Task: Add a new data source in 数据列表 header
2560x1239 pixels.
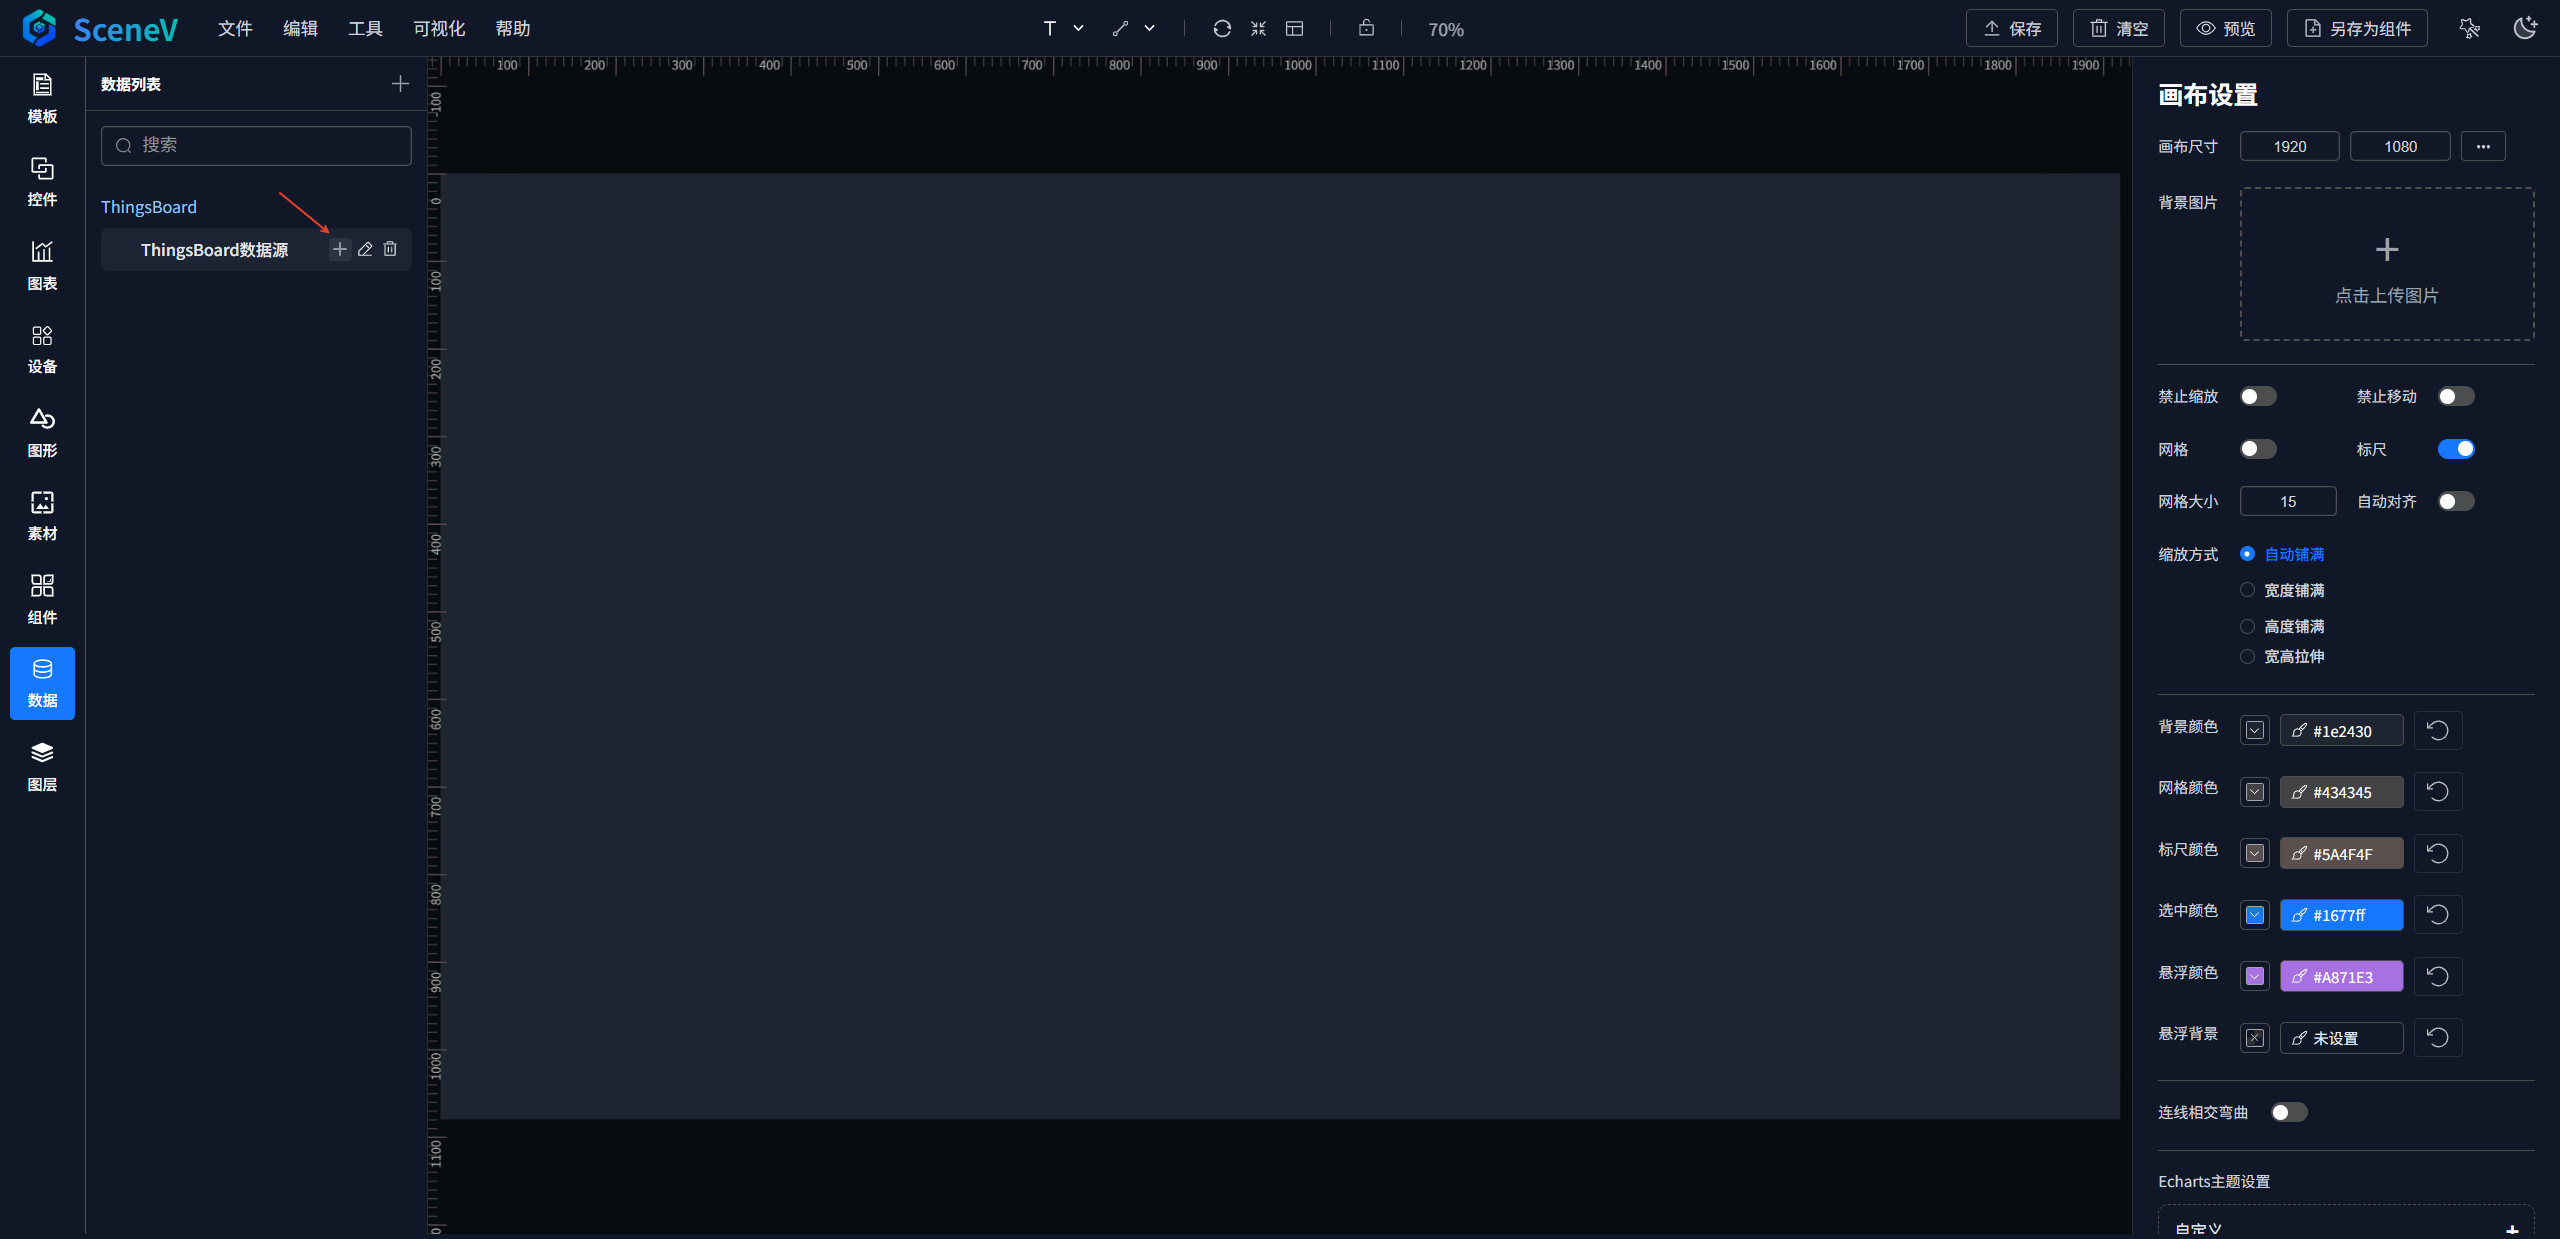Action: 400,84
